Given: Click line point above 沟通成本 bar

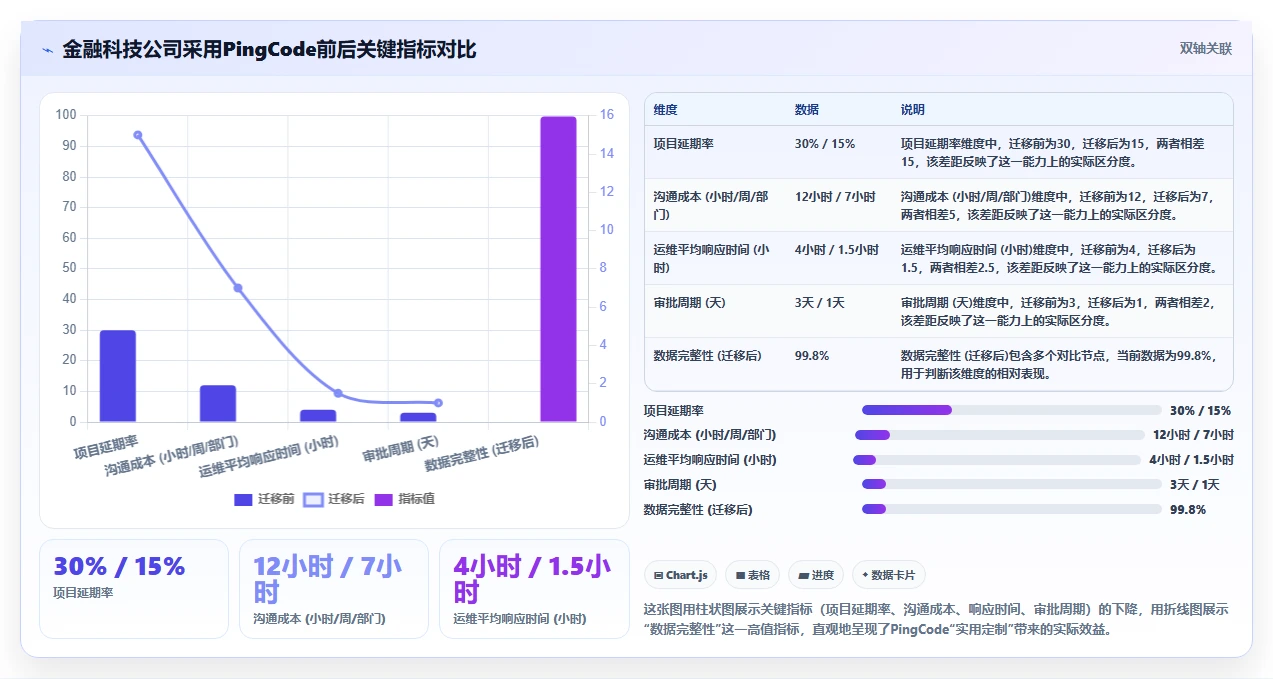Looking at the screenshot, I should (x=238, y=288).
